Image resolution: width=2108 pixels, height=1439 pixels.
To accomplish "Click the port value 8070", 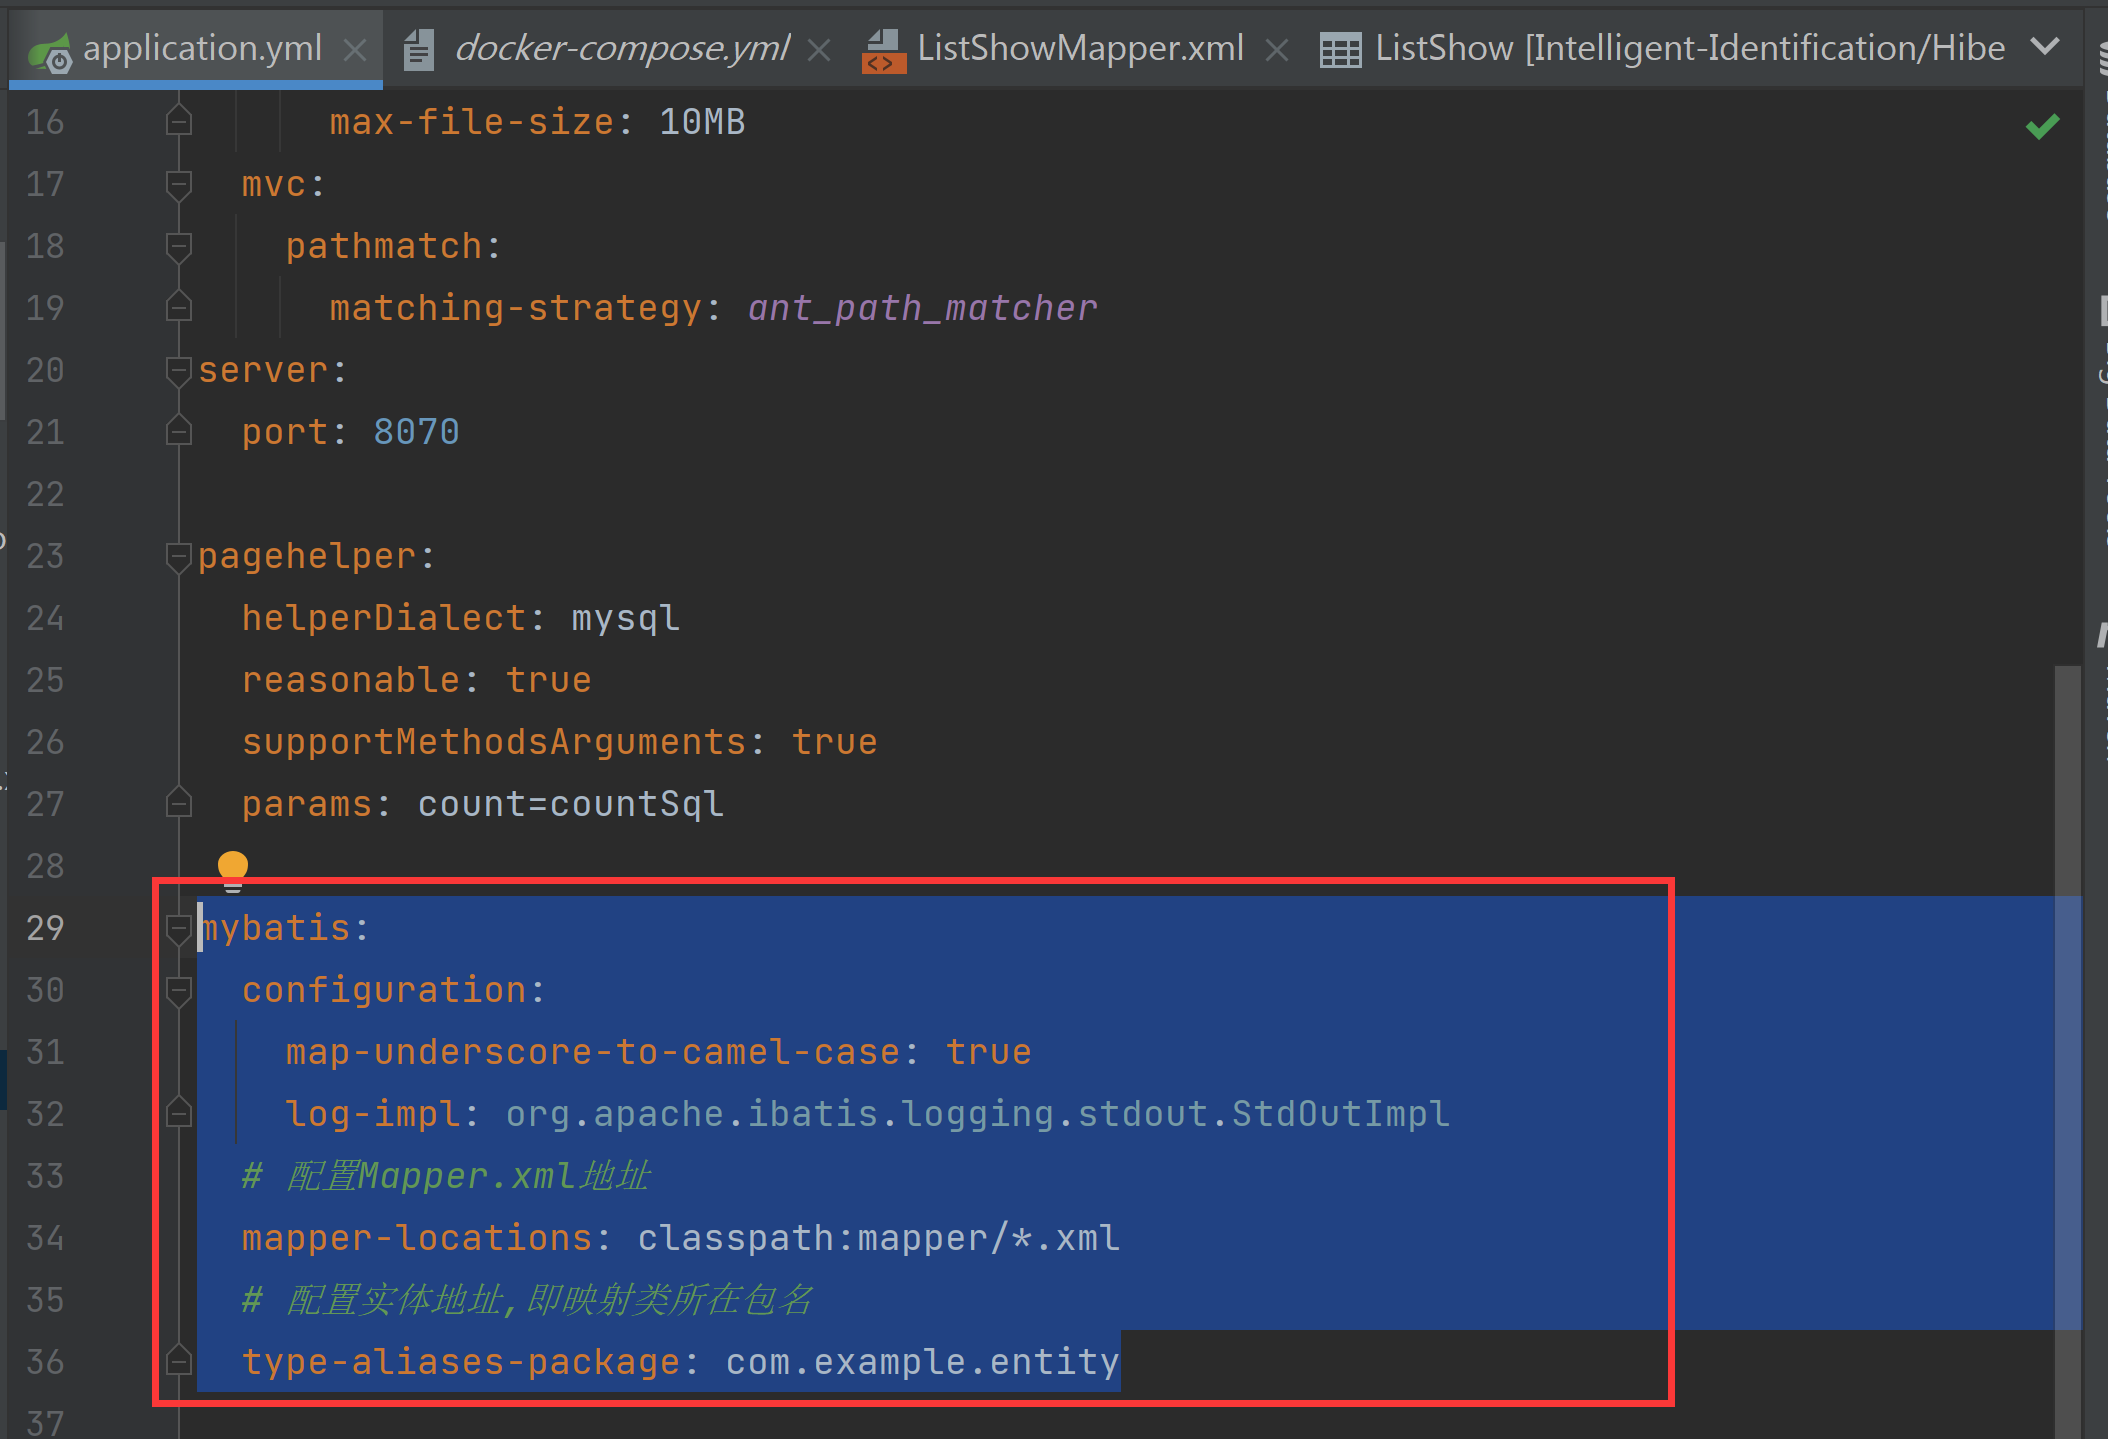I will coord(416,432).
